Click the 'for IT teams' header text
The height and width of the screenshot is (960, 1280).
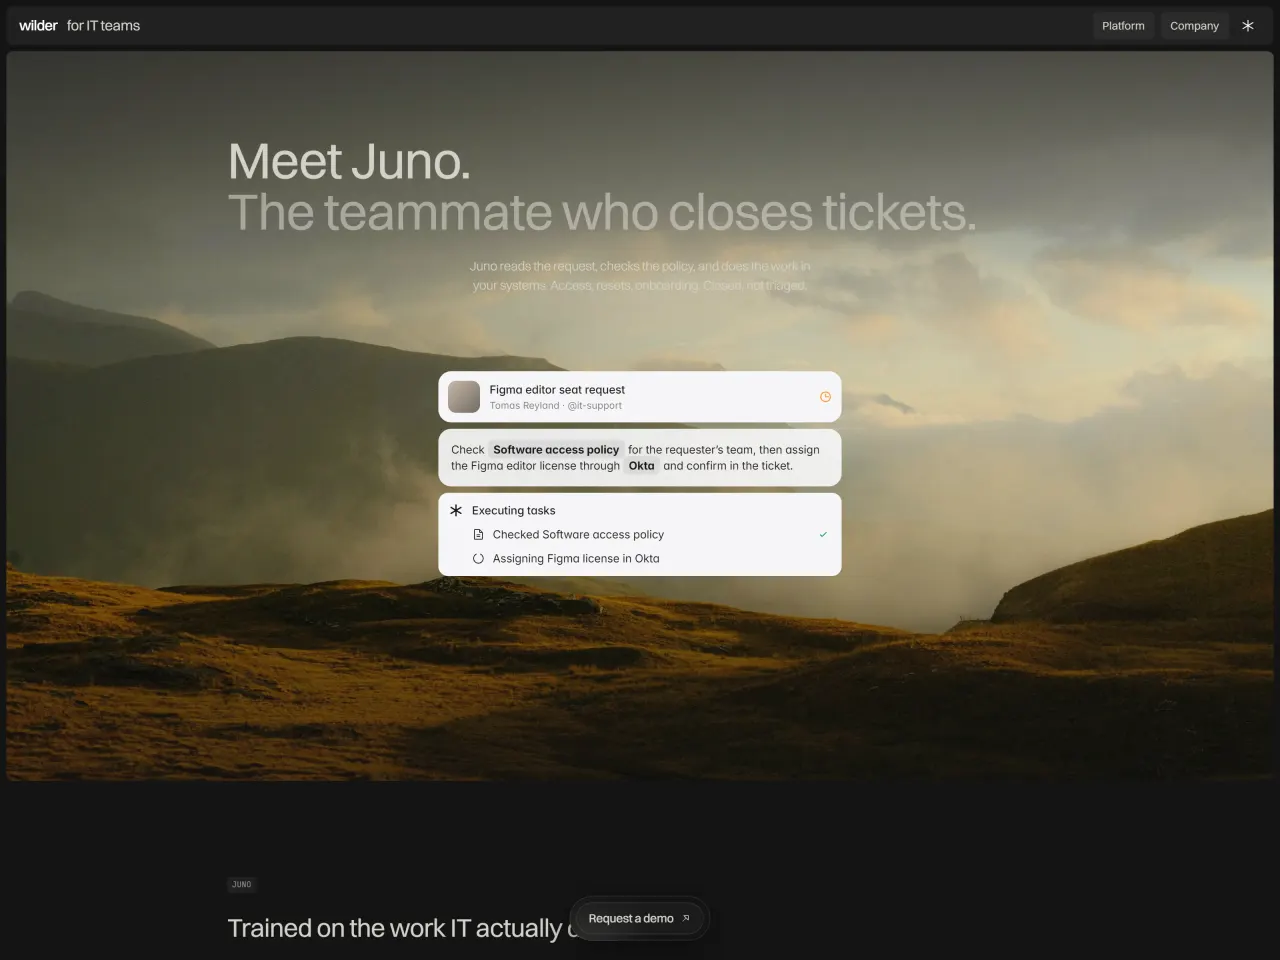103,26
